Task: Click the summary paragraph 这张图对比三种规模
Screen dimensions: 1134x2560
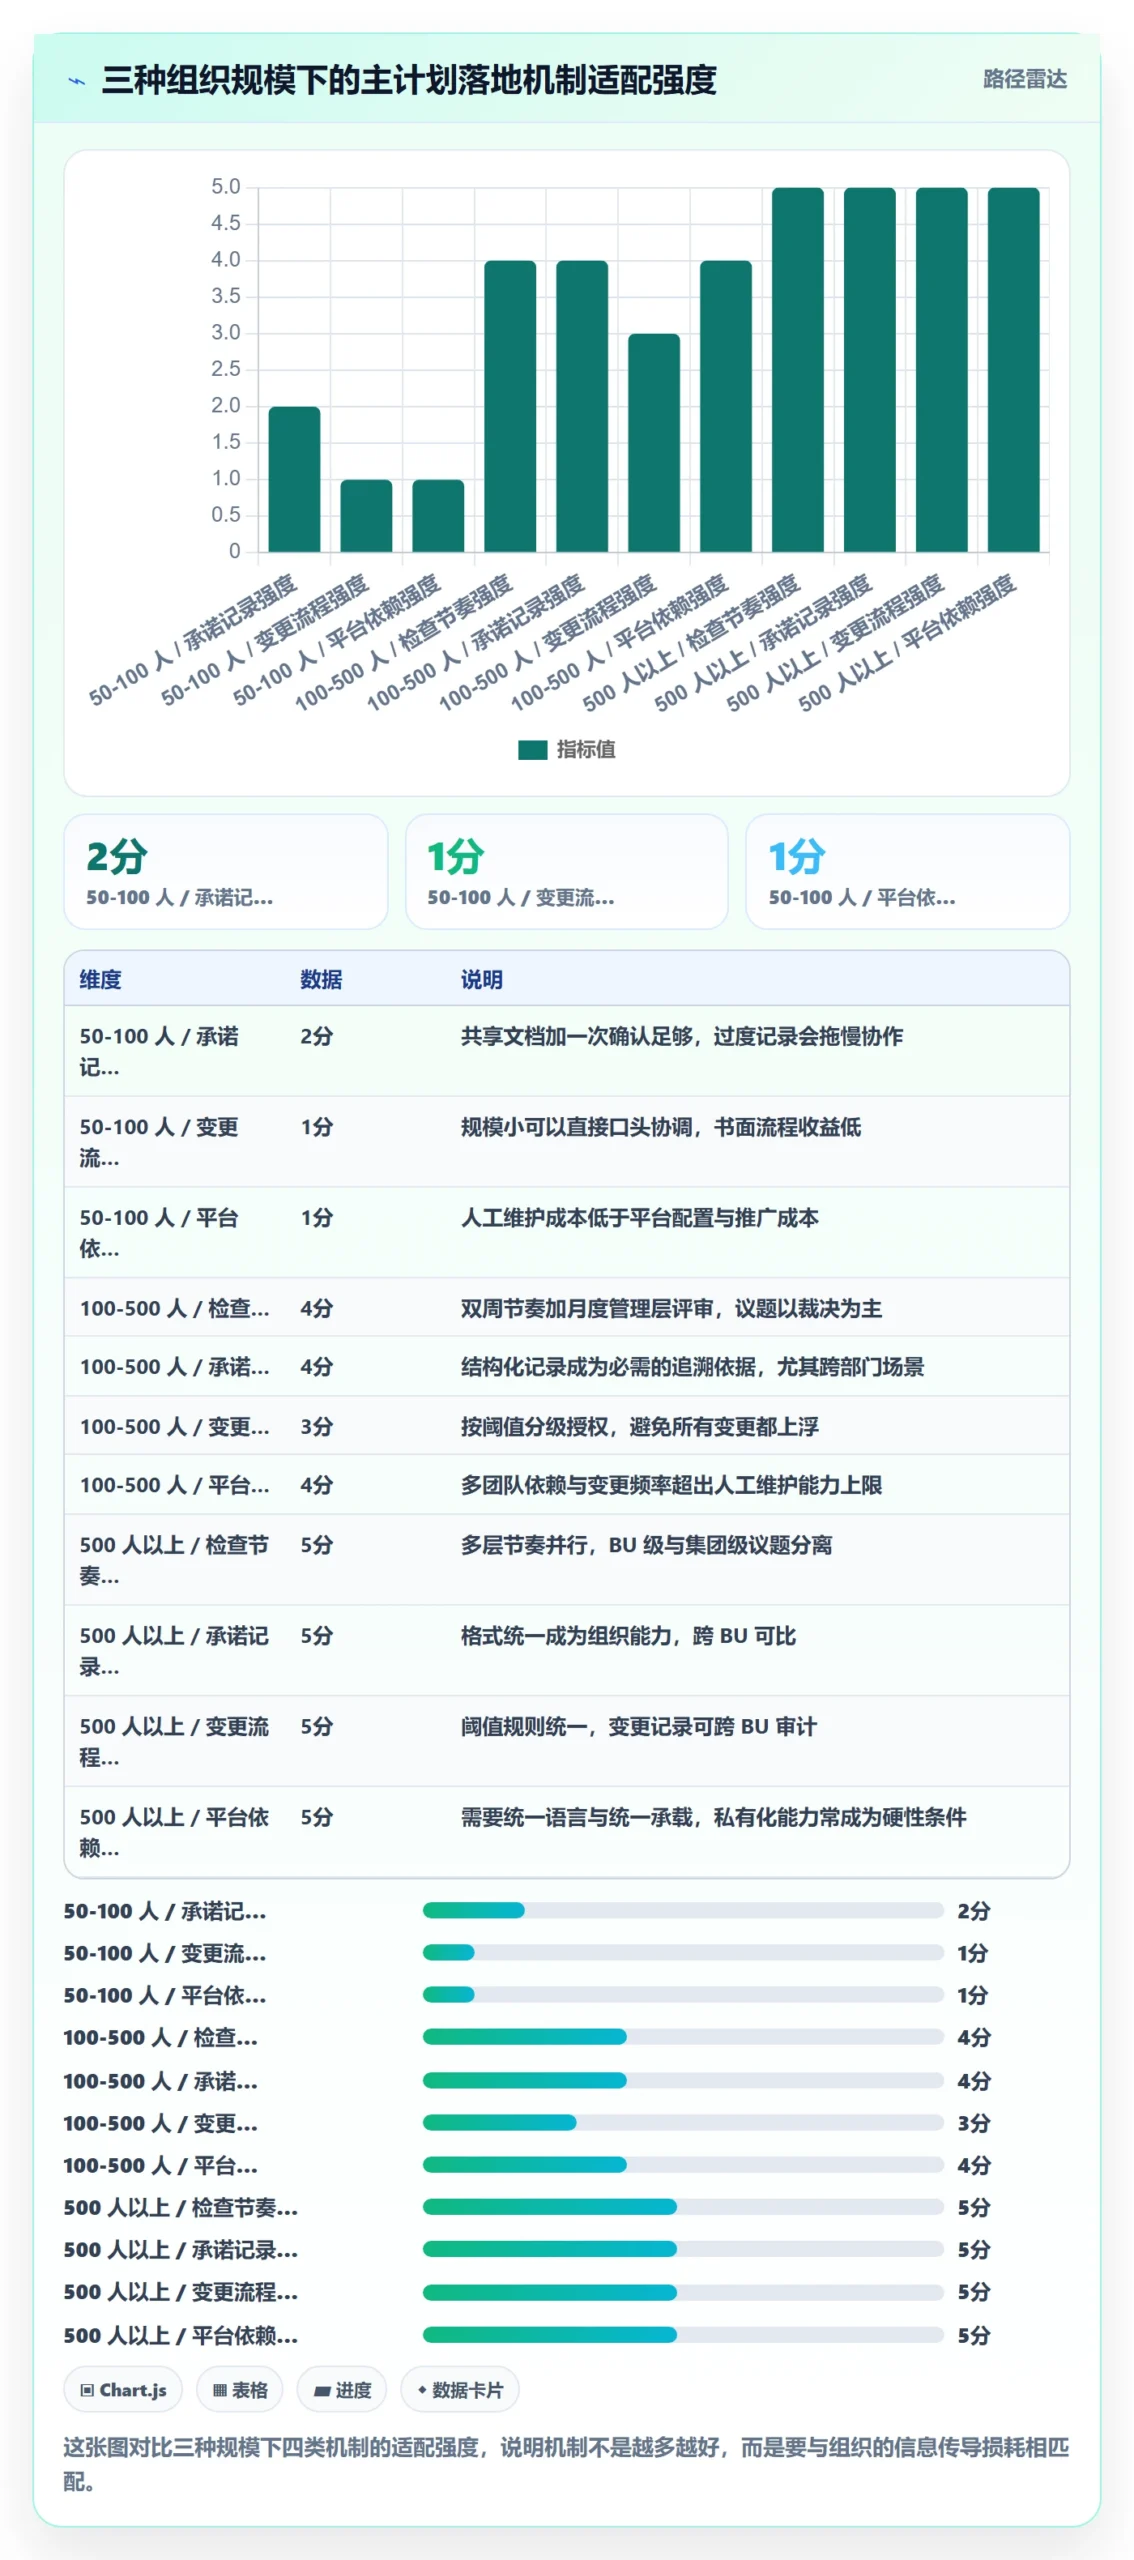Action: [567, 2464]
